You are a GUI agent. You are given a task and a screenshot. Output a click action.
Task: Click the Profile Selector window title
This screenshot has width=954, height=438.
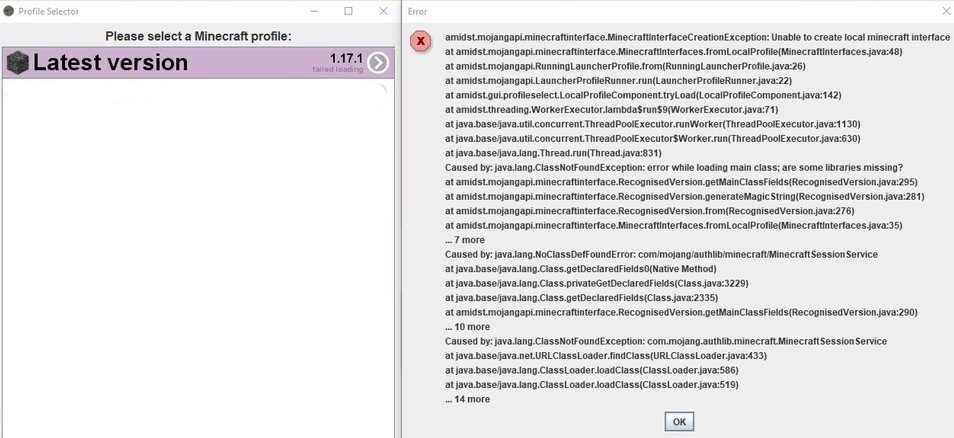point(49,12)
